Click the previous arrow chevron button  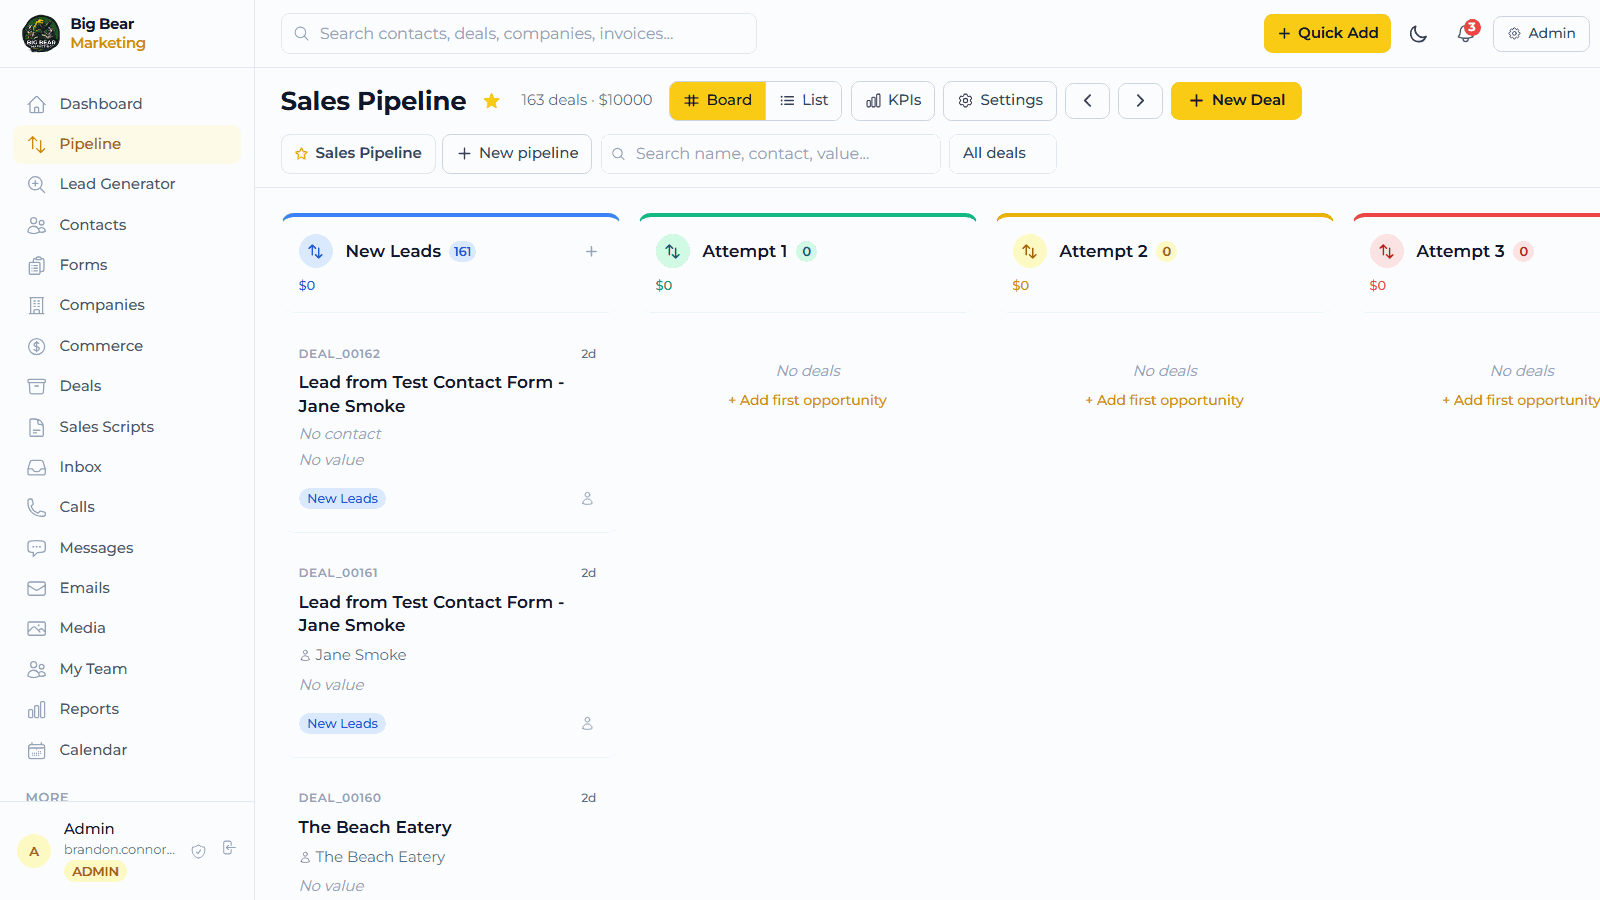tap(1087, 100)
